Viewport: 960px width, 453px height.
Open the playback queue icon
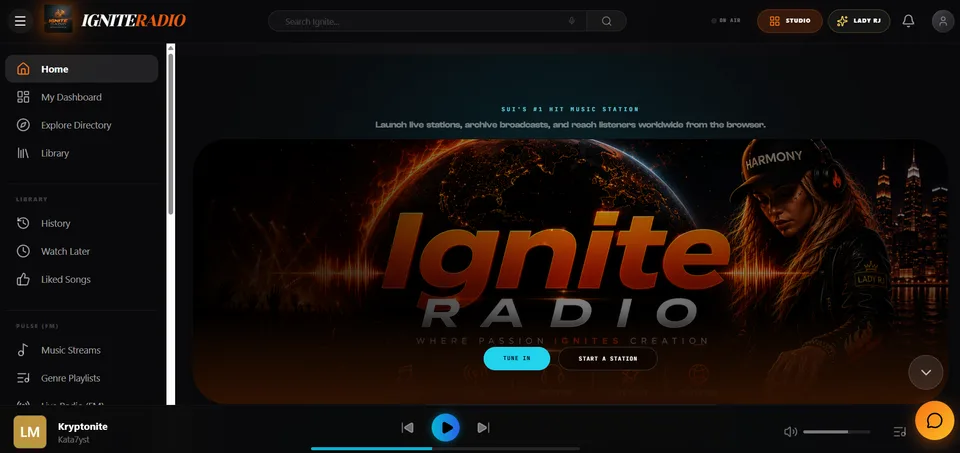[899, 432]
